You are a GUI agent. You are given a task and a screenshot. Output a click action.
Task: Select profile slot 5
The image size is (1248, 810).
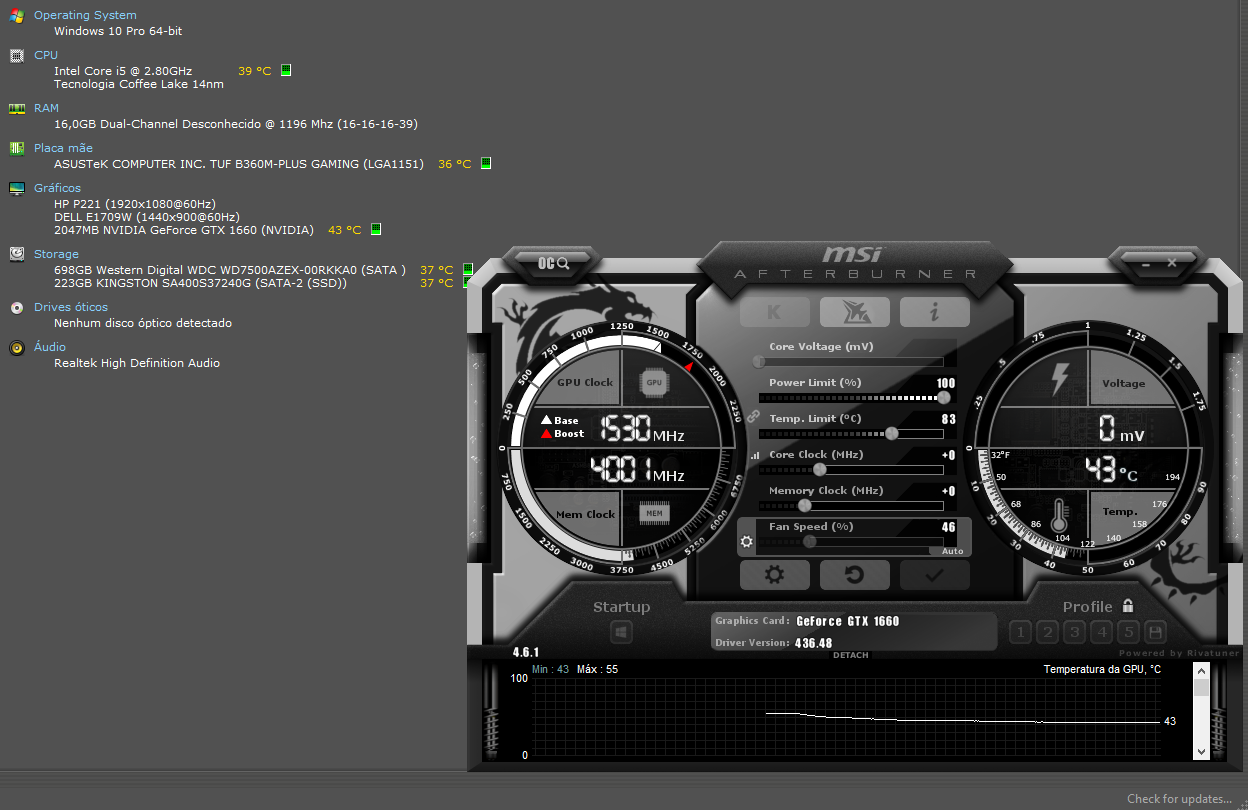1128,632
